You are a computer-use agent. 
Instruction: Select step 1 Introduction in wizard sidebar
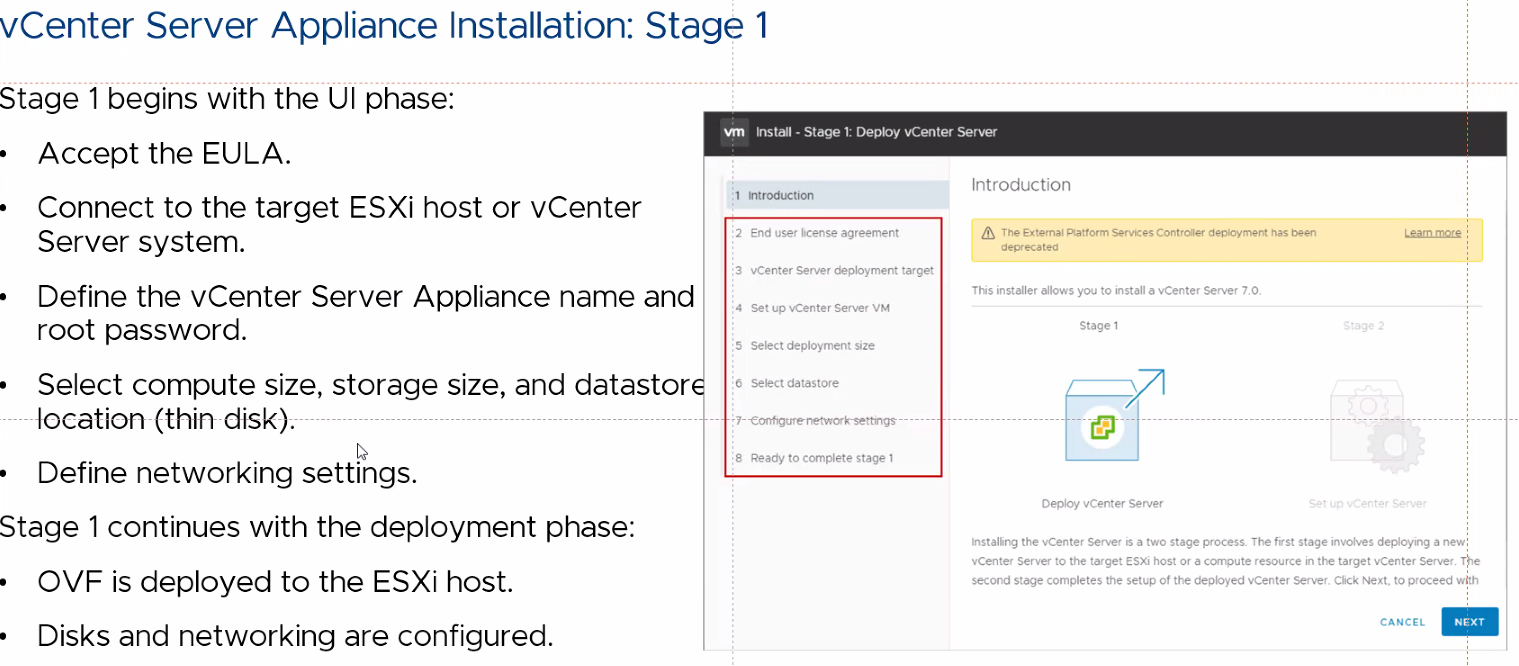point(838,195)
